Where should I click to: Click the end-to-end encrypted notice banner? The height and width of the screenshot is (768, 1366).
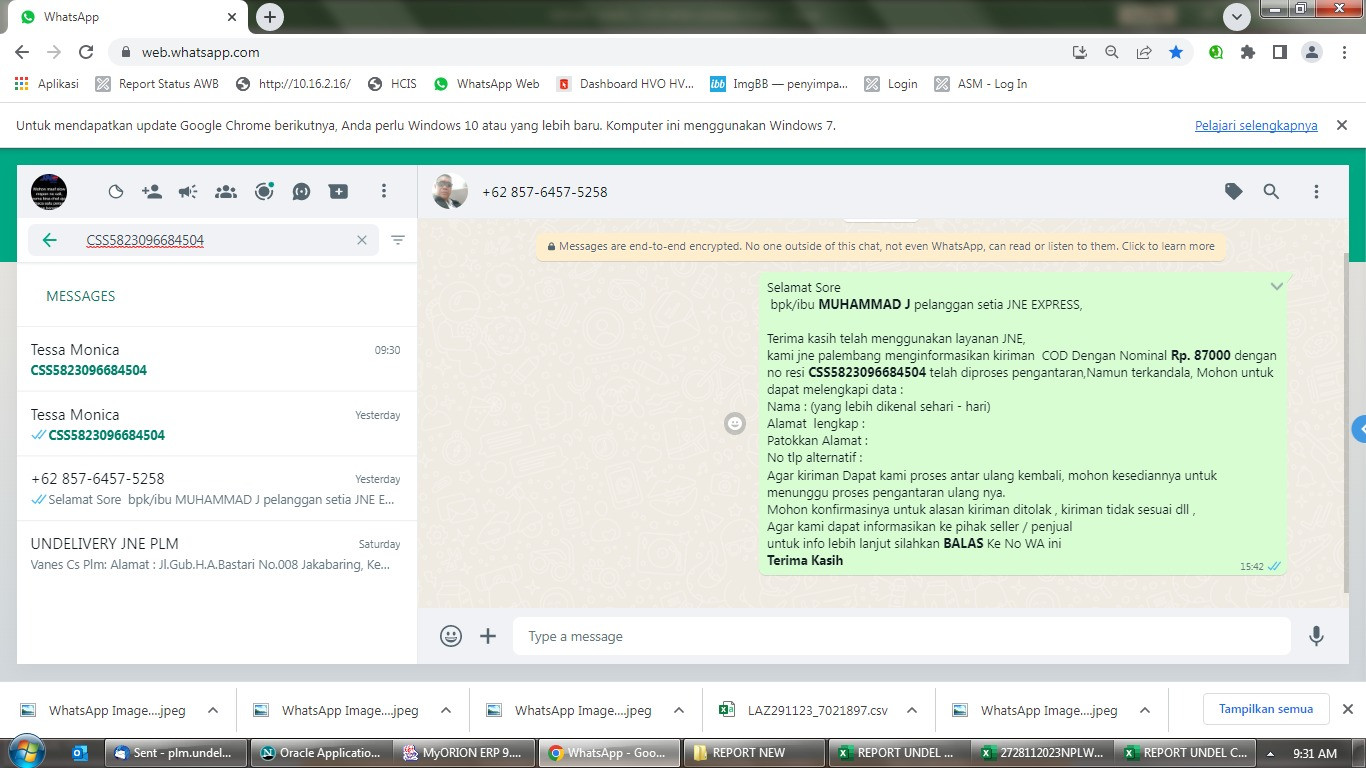pos(881,246)
